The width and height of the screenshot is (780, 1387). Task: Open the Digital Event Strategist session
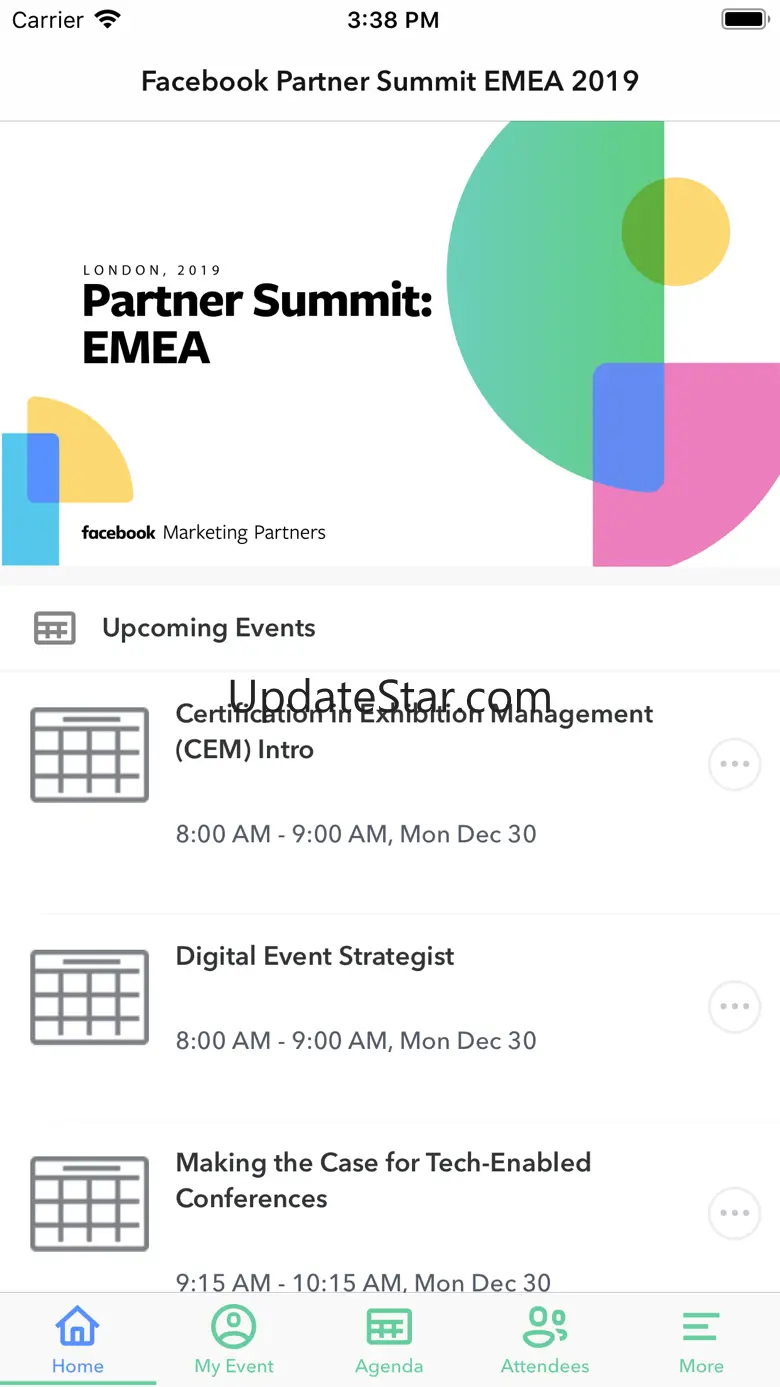tap(315, 957)
